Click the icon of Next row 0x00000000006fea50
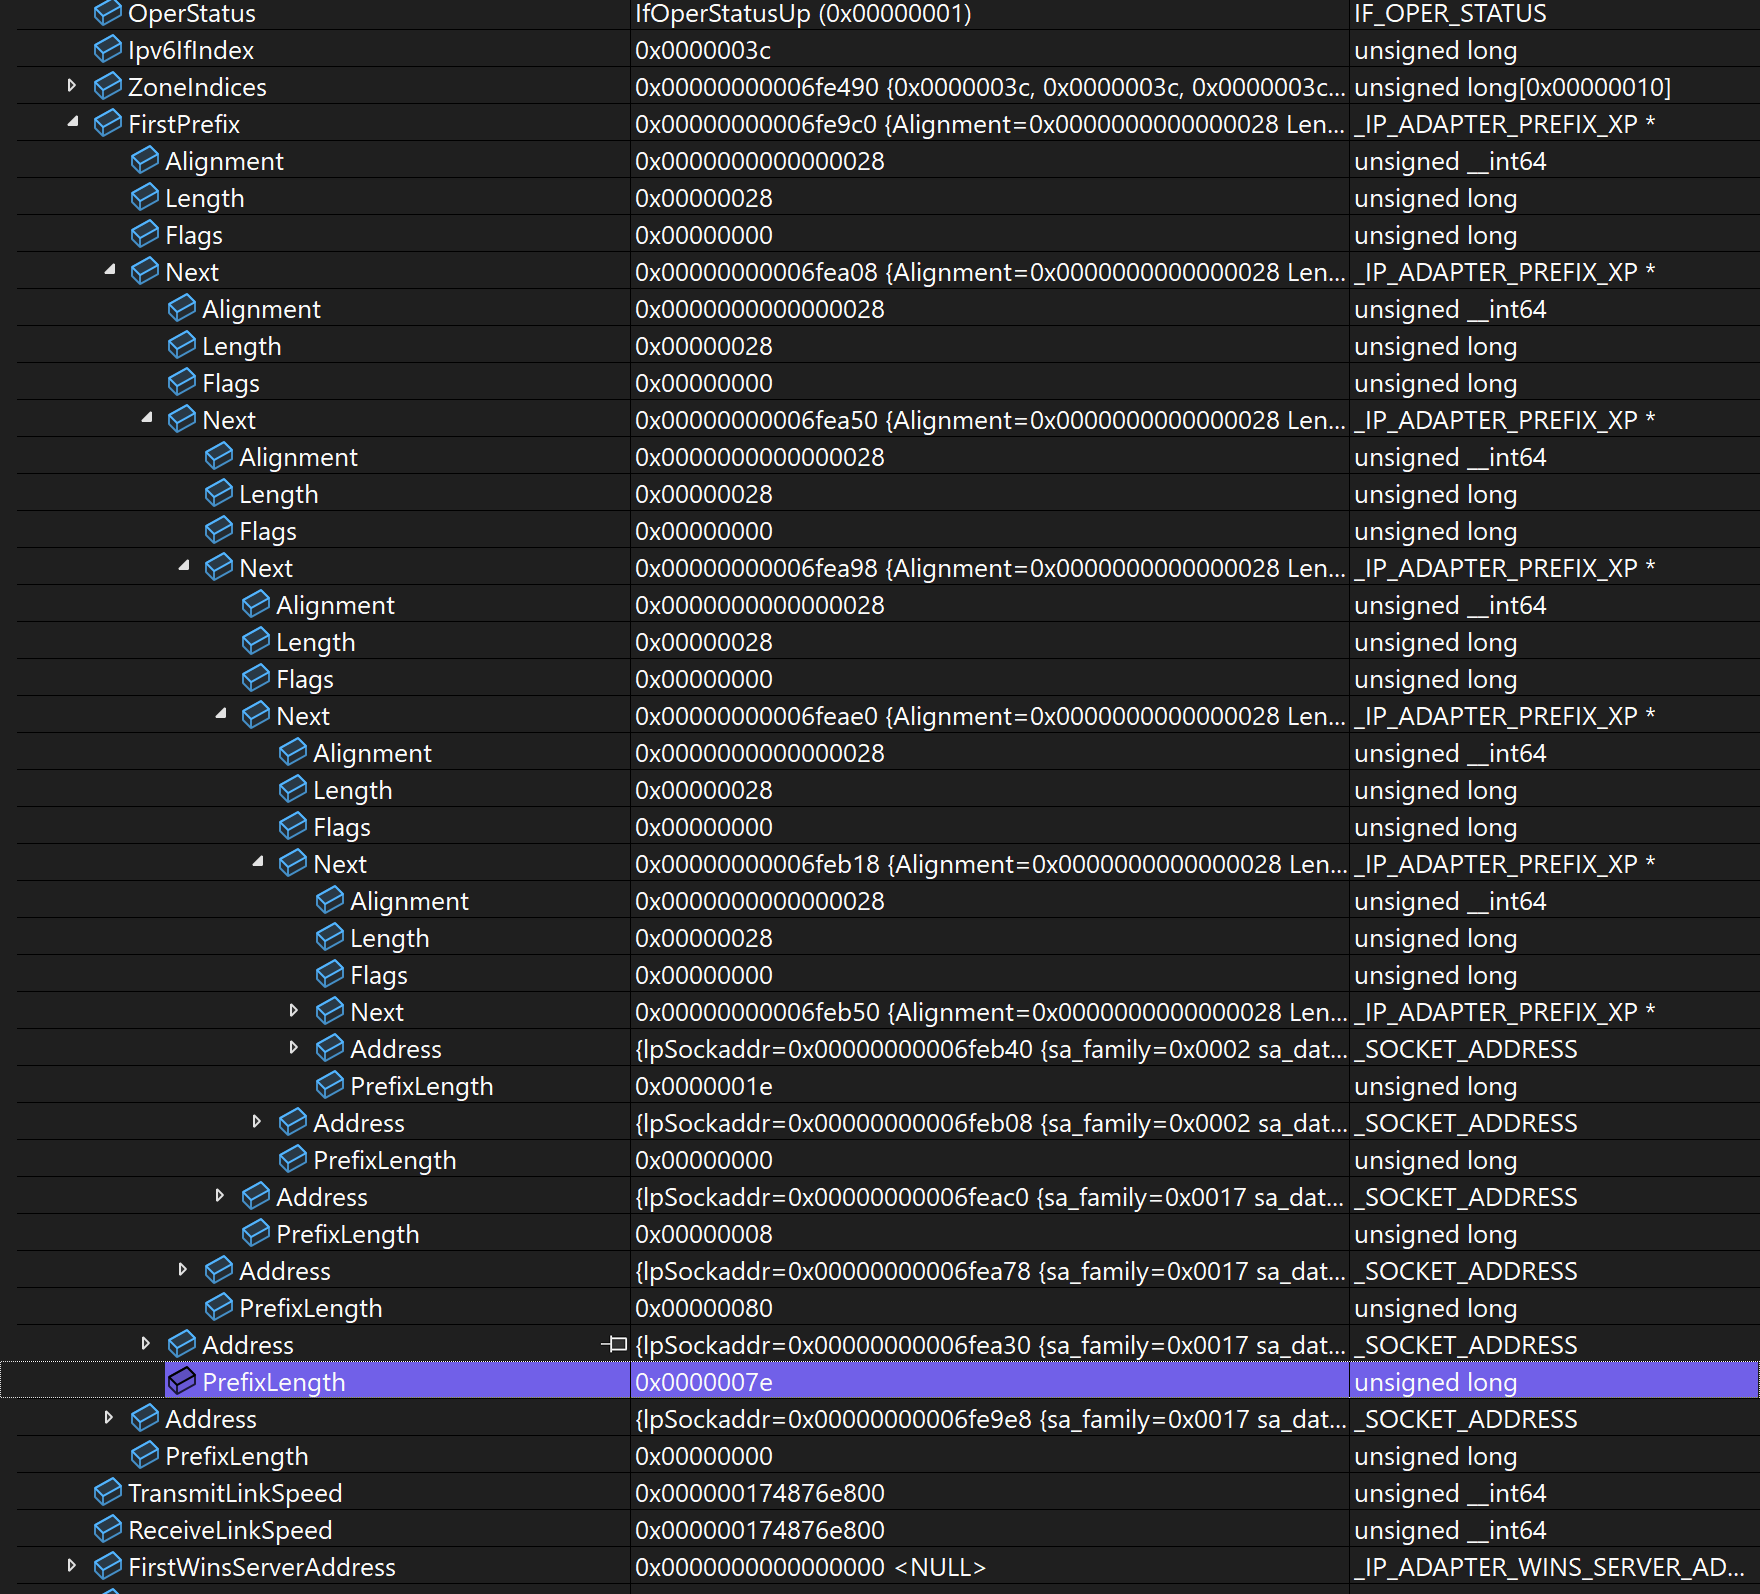The width and height of the screenshot is (1760, 1594). click(182, 419)
